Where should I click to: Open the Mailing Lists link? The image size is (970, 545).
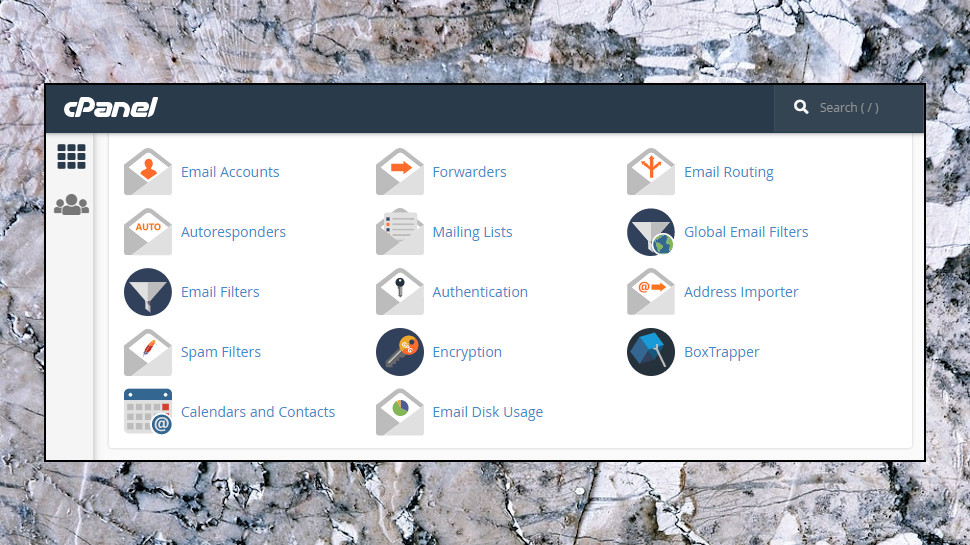click(473, 232)
